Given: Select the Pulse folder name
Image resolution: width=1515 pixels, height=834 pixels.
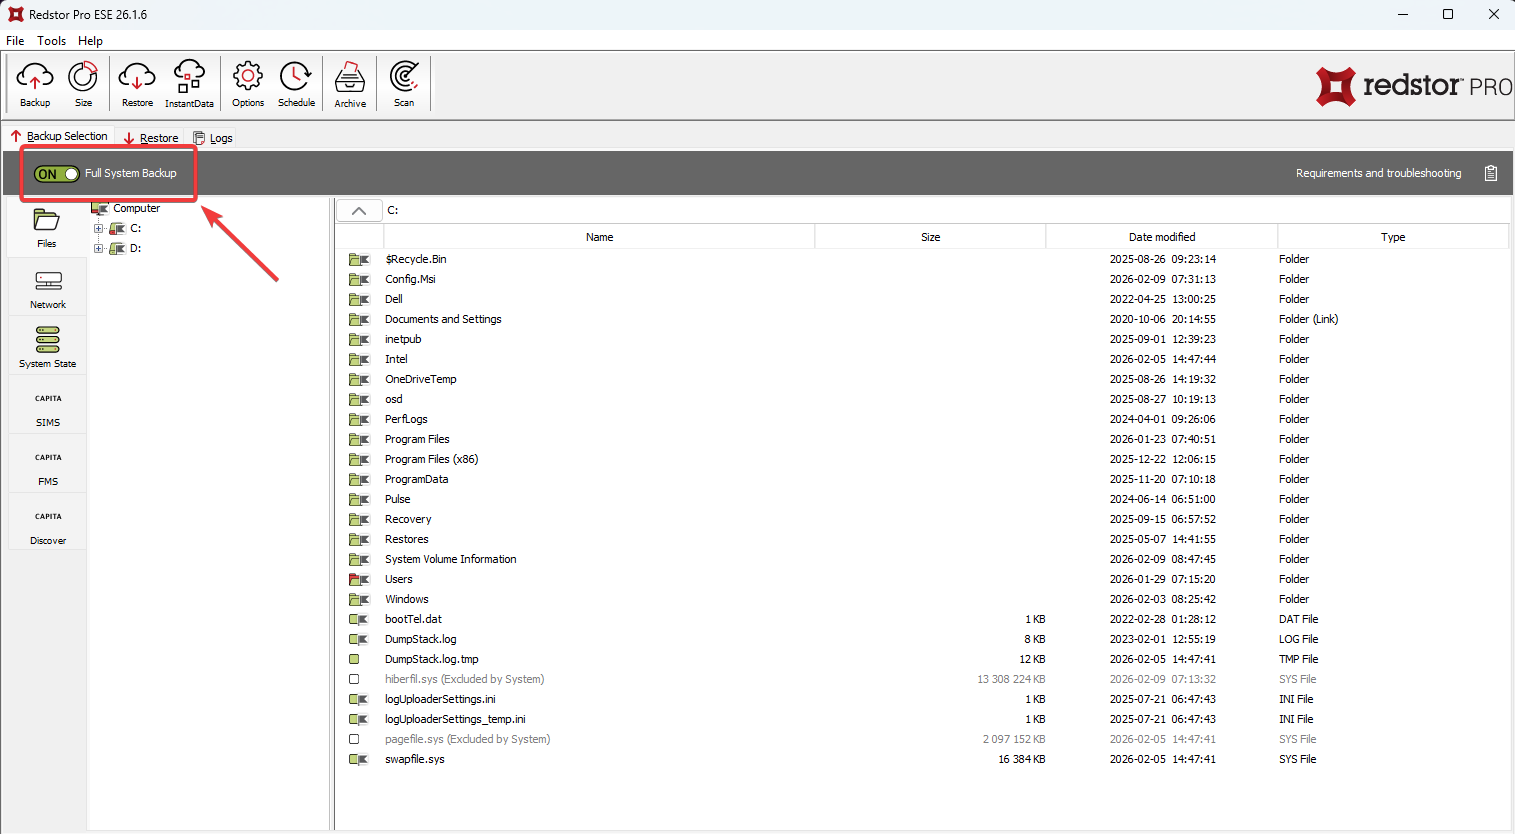Looking at the screenshot, I should click(x=397, y=499).
